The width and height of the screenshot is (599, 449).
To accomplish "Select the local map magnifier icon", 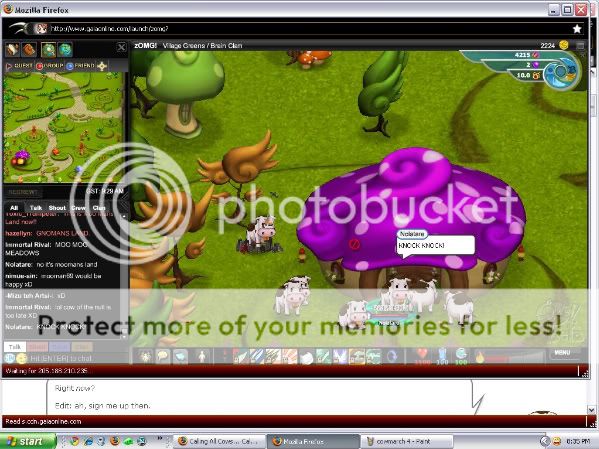I will pos(48,50).
